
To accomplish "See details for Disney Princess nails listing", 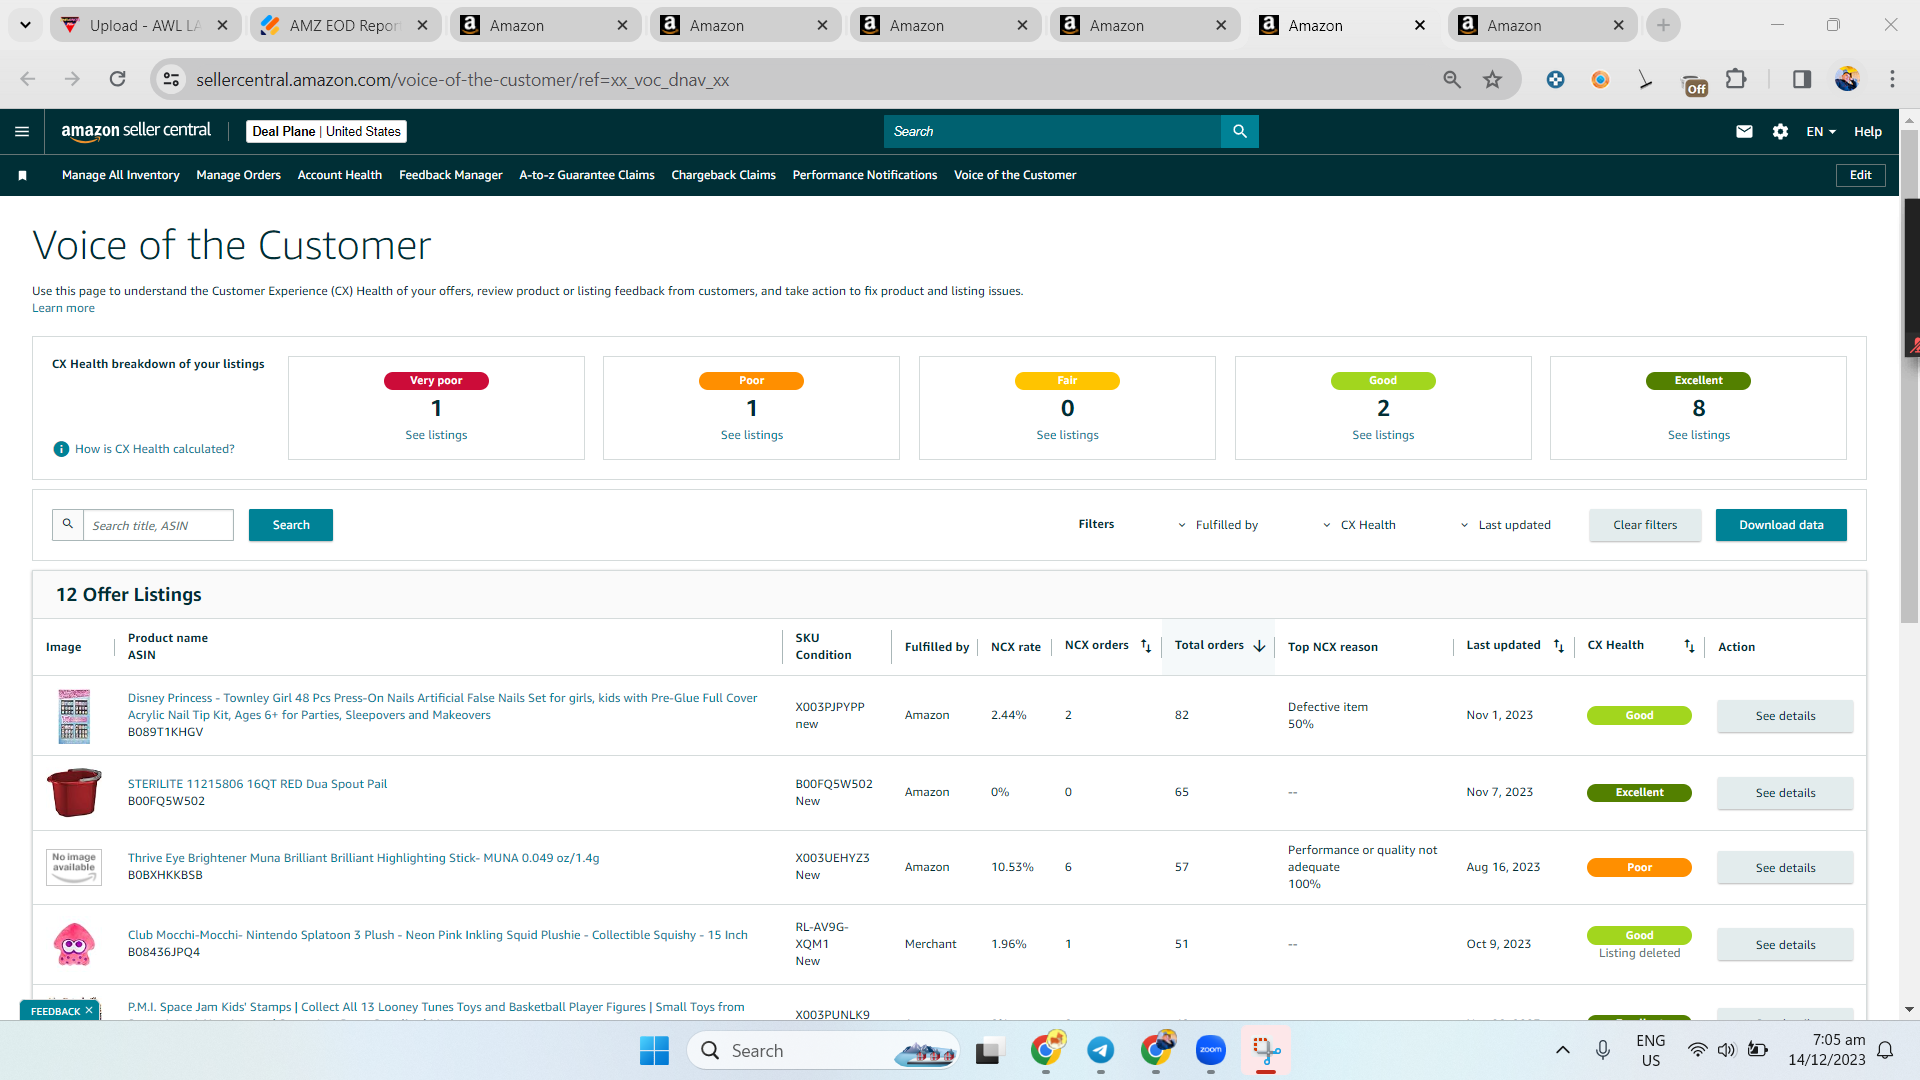I will pos(1785,716).
